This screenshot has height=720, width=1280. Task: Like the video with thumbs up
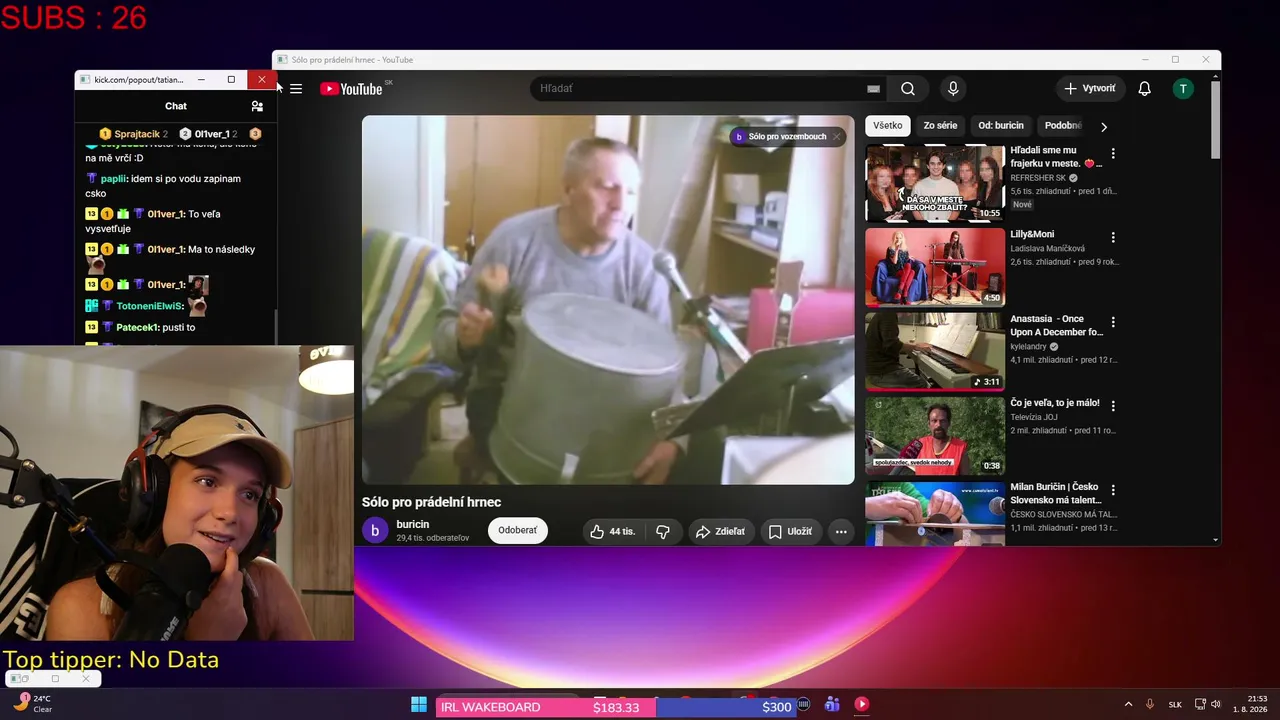click(612, 532)
